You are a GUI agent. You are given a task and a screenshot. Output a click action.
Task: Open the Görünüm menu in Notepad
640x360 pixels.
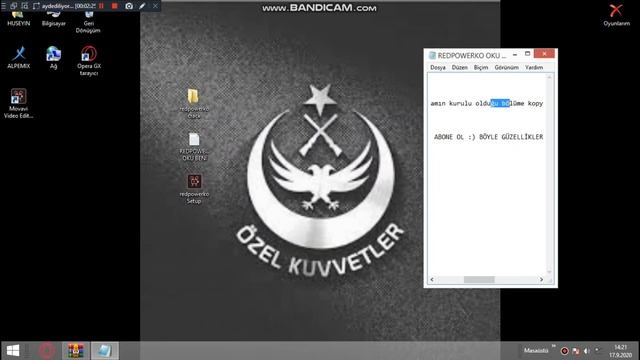coord(507,67)
